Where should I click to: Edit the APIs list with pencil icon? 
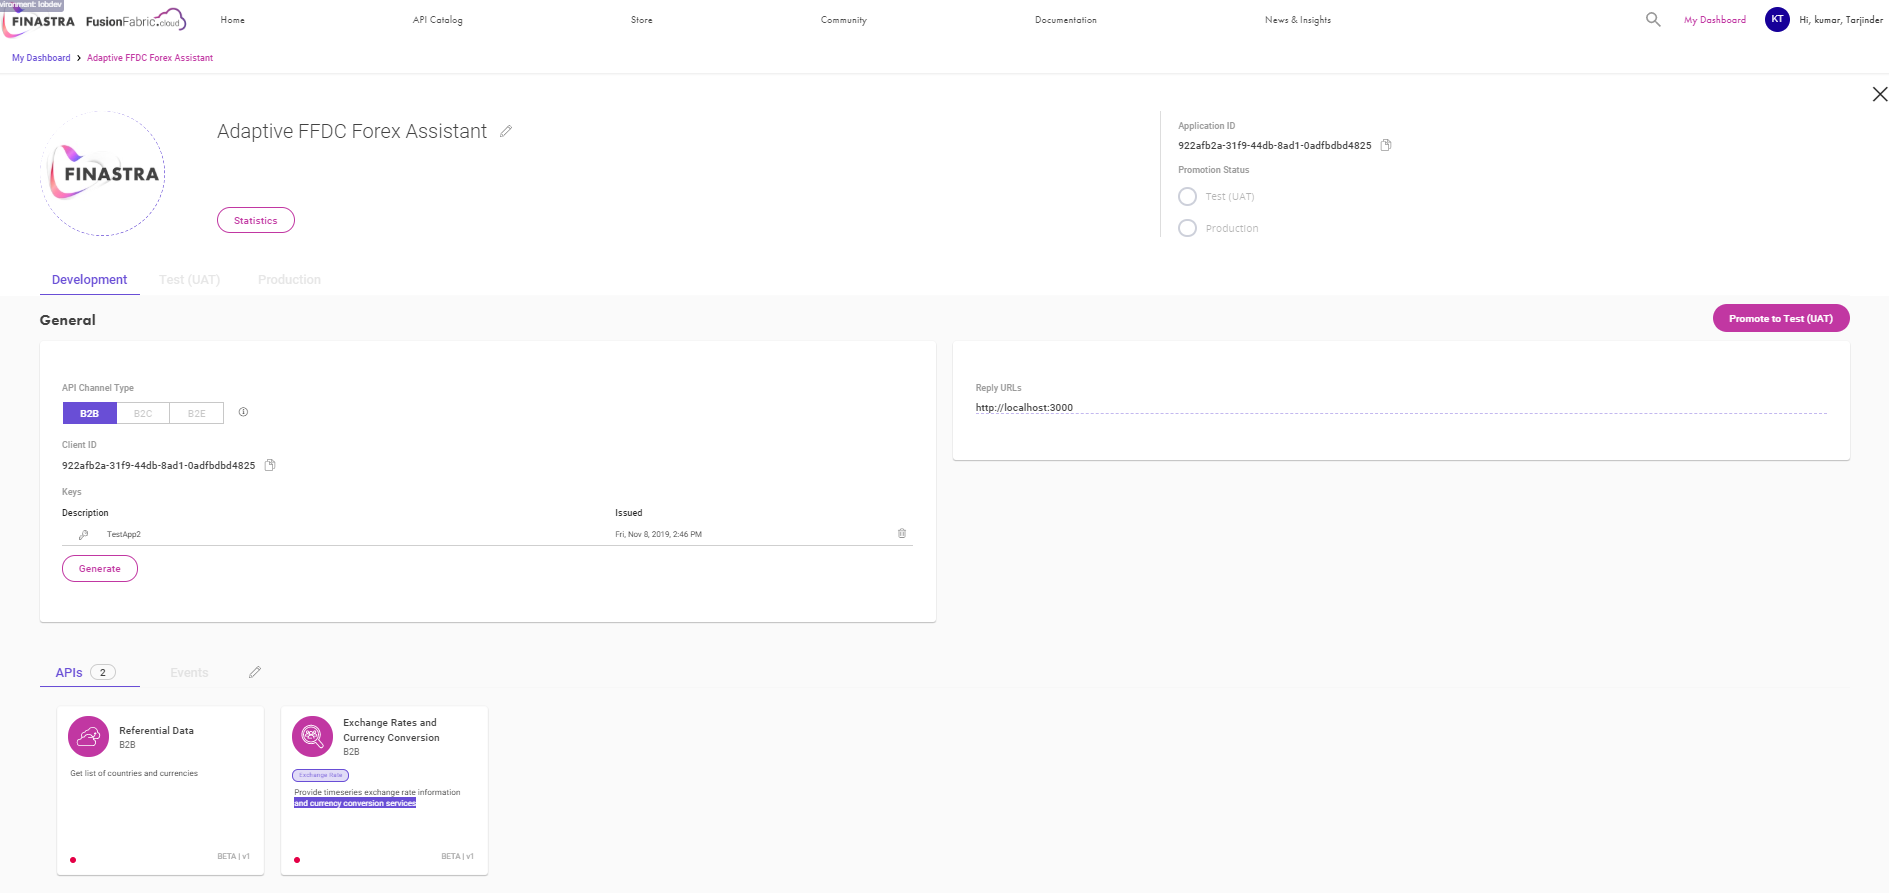(x=255, y=672)
